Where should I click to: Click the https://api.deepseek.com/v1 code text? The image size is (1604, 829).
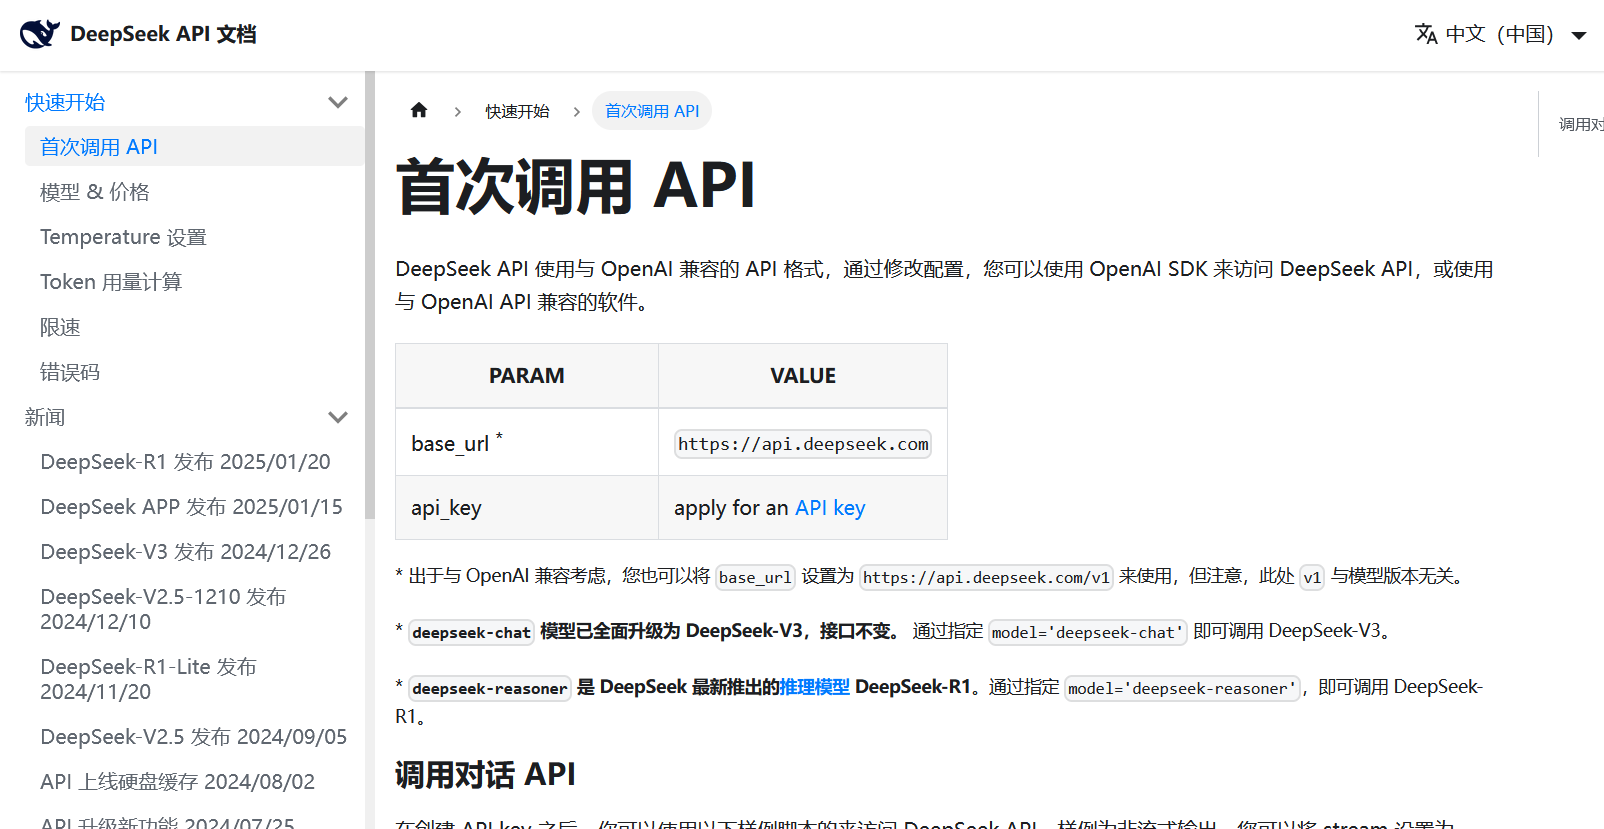(986, 577)
